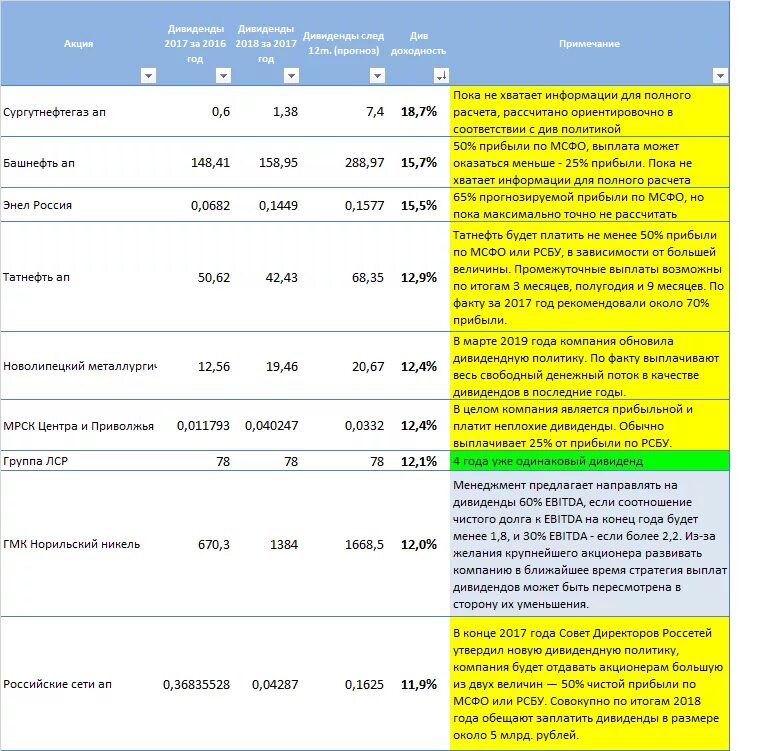Click the МРСК note about 25% прибыли по РСБУ
This screenshot has height=751, width=768.
[590, 426]
